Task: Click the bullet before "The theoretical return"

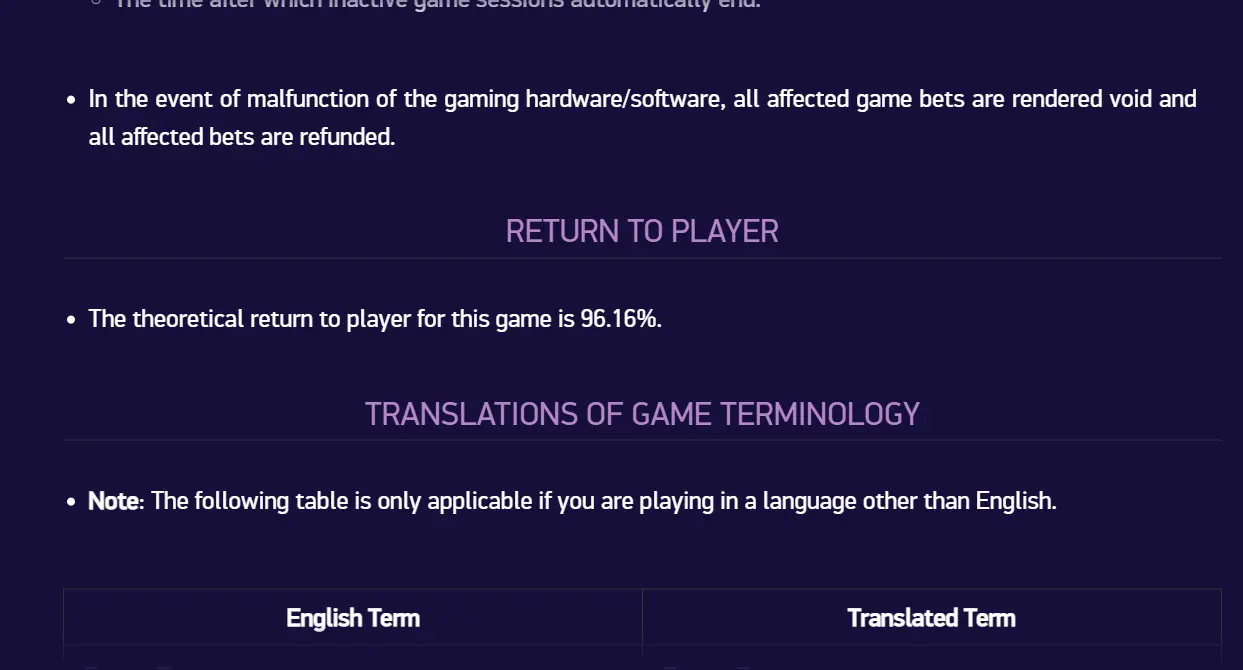Action: coord(71,320)
